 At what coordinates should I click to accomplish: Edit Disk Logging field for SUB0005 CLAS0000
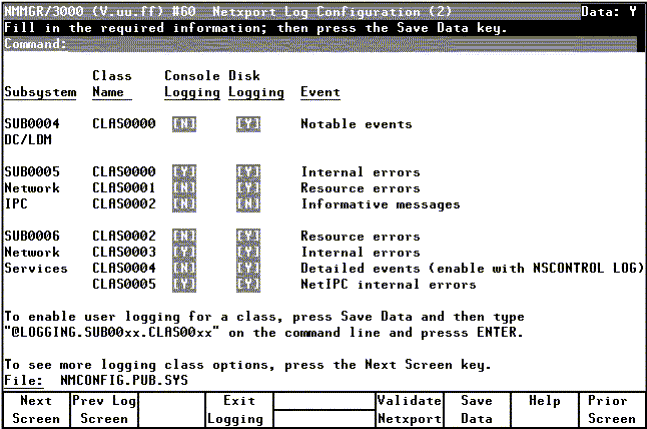coord(248,172)
